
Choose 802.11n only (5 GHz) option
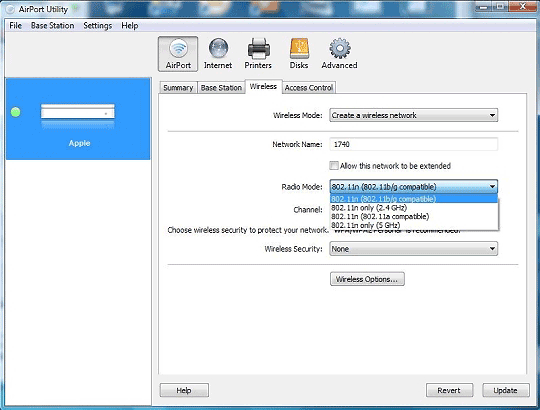point(414,225)
